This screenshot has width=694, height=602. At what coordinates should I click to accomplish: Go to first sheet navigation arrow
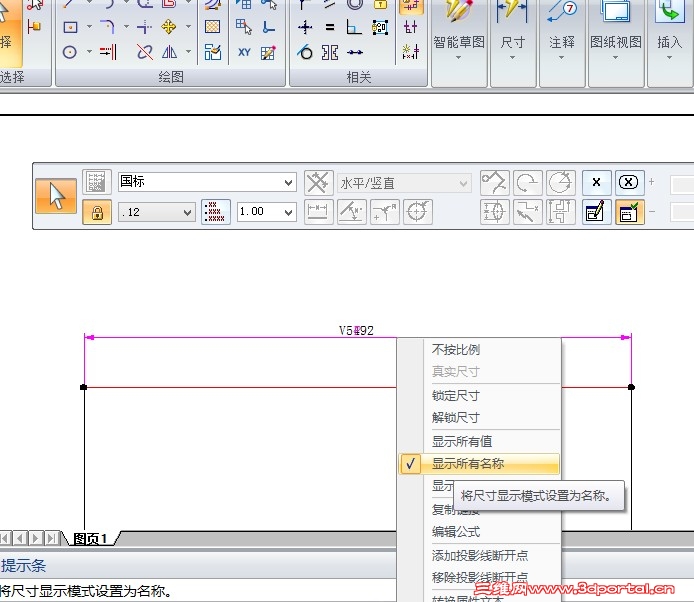(x=5, y=538)
